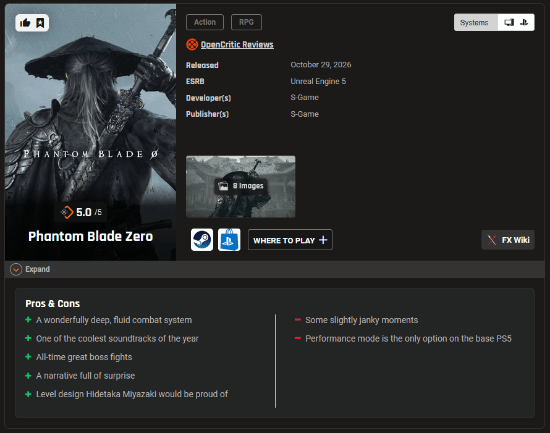Click the image gallery icon on thumbnail
Image resolution: width=550 pixels, height=433 pixels.
click(x=223, y=186)
